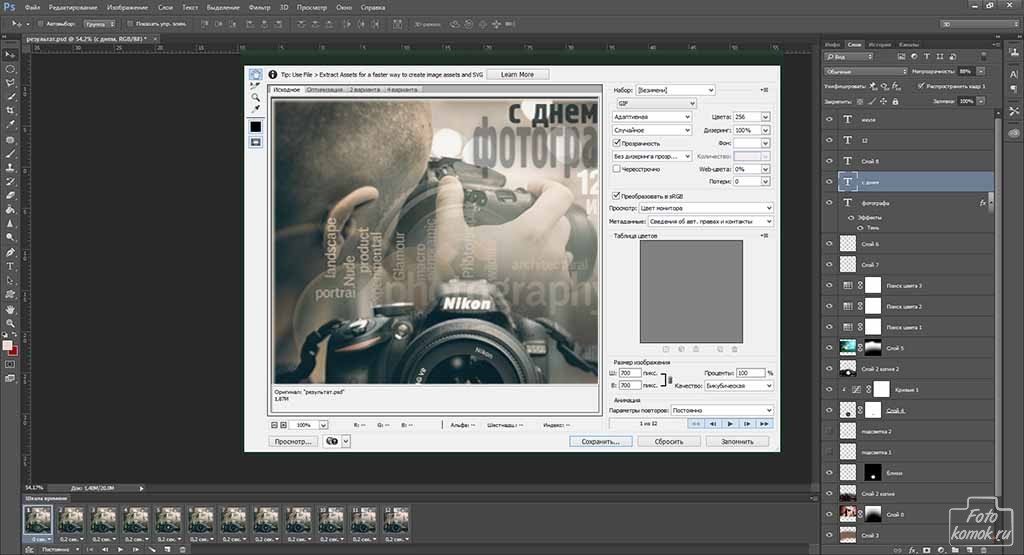Select the Hand tool in Photoshop toolbox
Screen dimensions: 1024x555
tap(10, 309)
